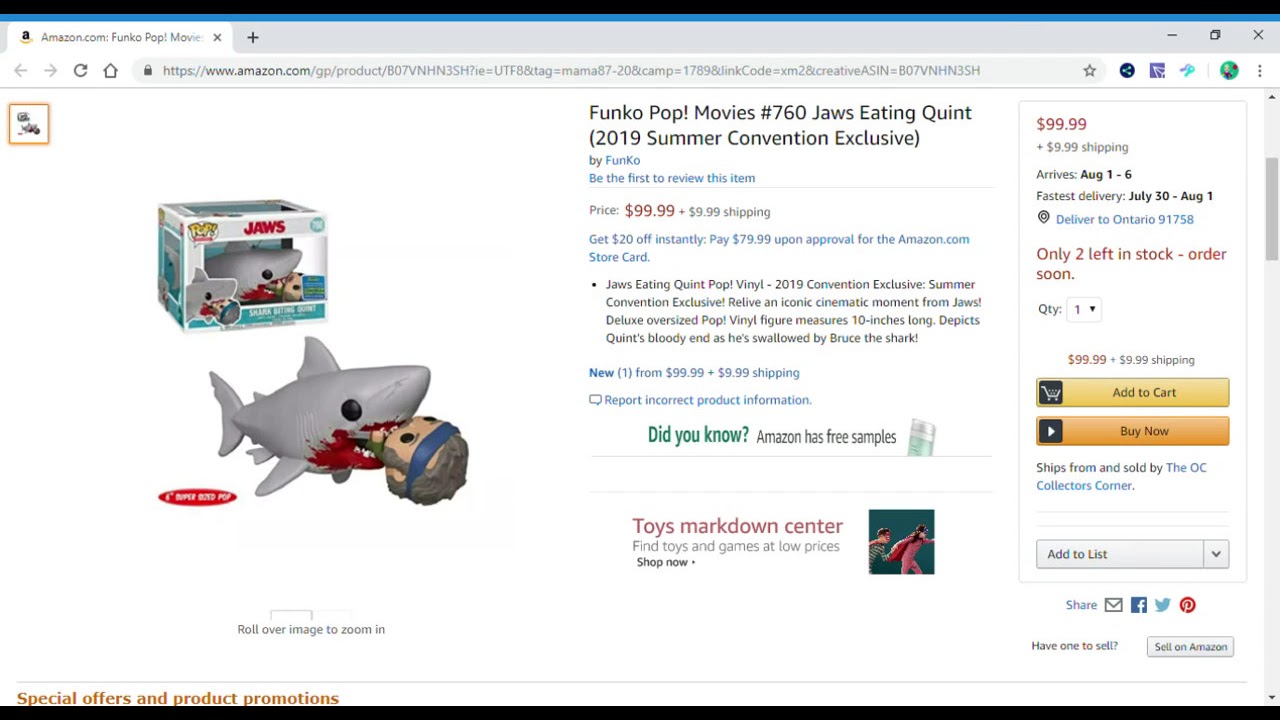This screenshot has width=1280, height=720.
Task: Open The OC Collectors Corner seller link
Action: tap(1121, 476)
